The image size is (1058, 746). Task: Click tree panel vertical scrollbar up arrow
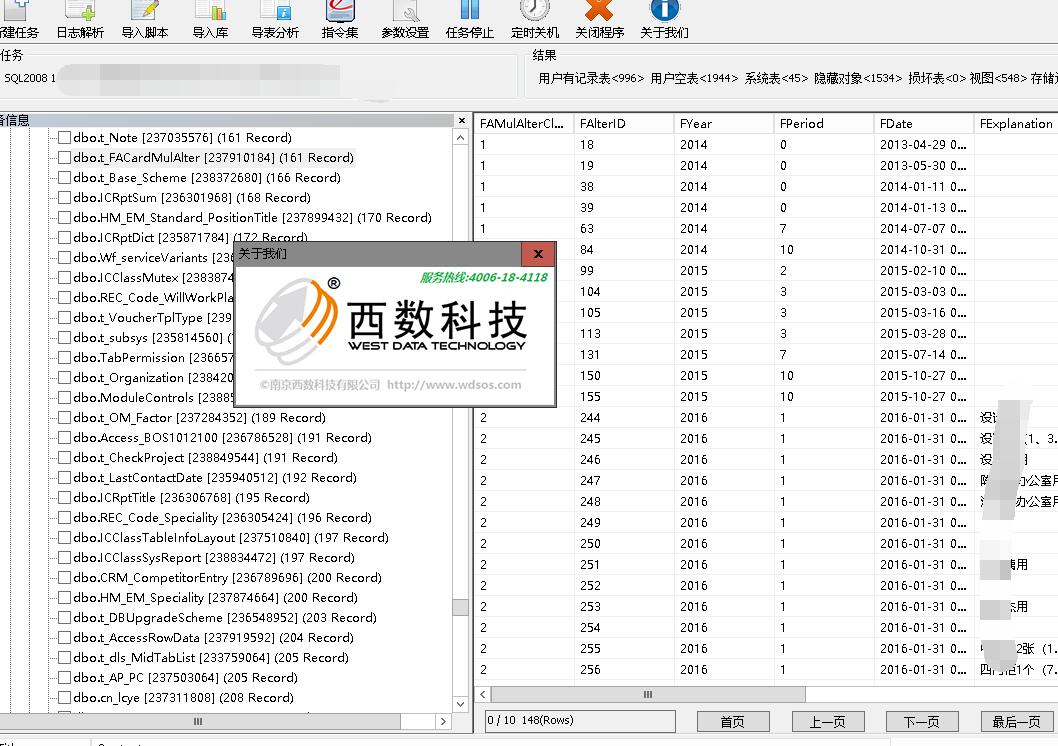click(x=461, y=138)
